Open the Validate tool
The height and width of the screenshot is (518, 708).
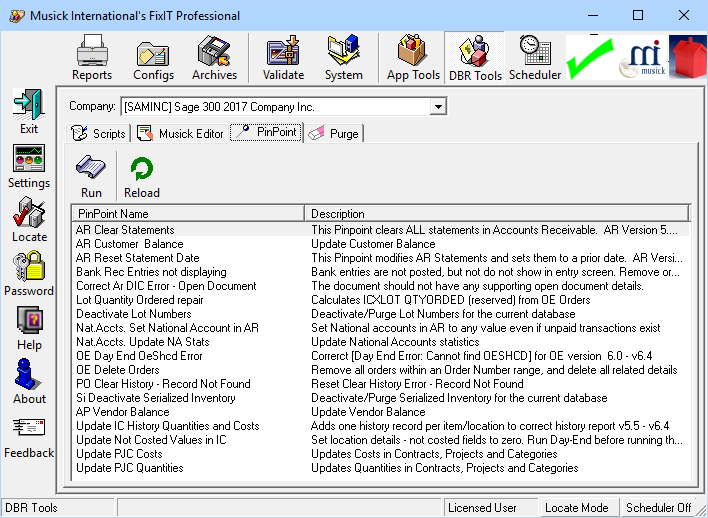click(x=283, y=58)
